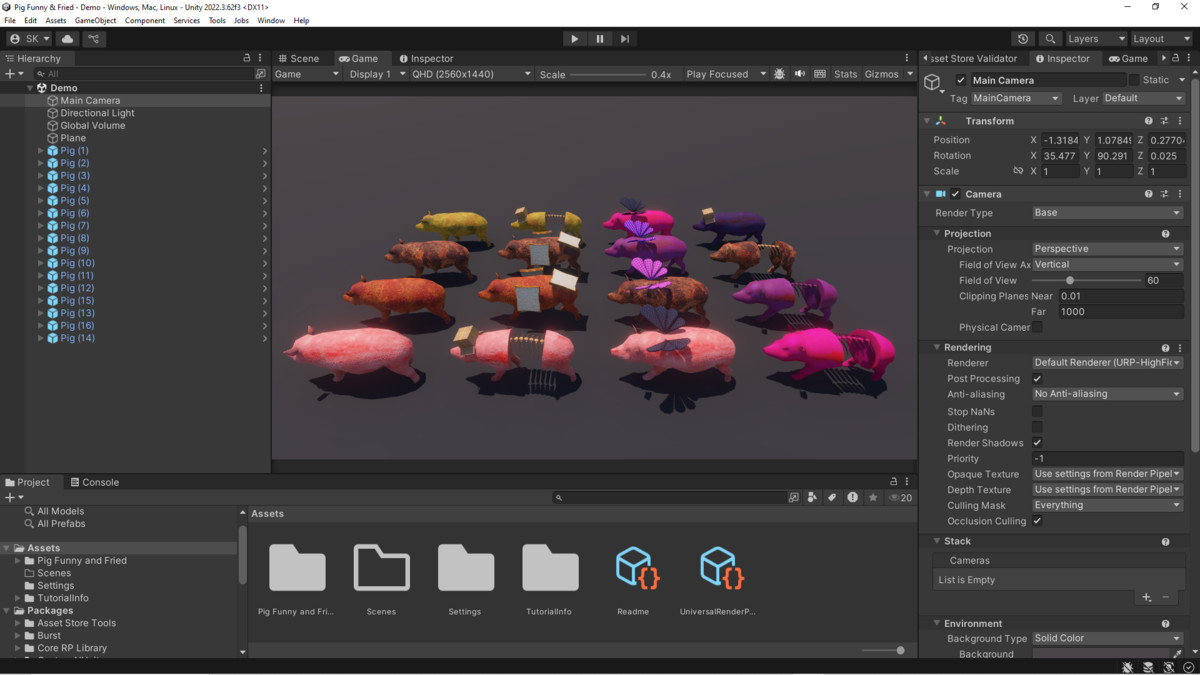Click the Game view bug debugger icon
1200x675 pixels.
(780, 74)
